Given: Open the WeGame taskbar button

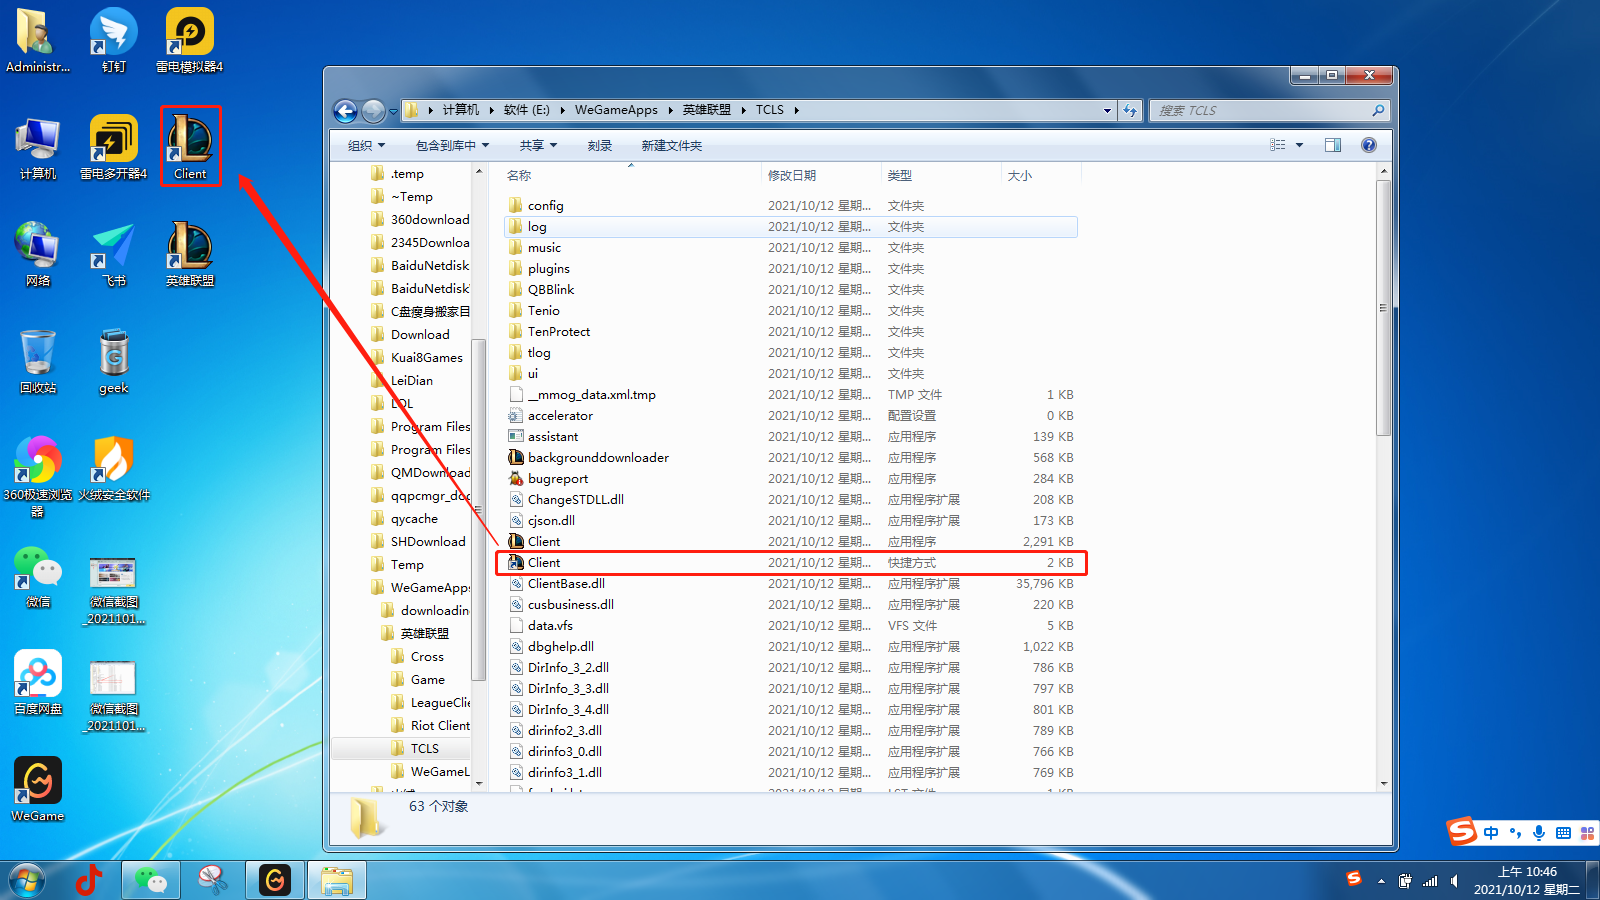Looking at the screenshot, I should (x=275, y=880).
